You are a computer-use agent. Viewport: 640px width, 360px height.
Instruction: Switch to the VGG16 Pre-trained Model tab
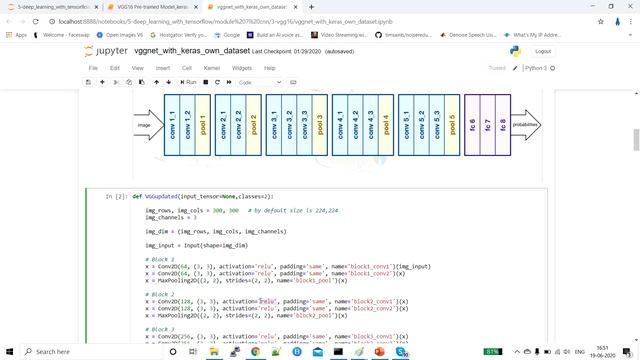coord(152,7)
